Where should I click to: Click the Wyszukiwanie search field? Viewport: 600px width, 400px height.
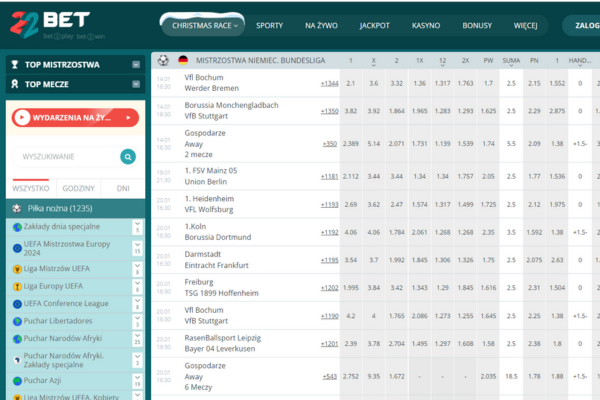[x=66, y=156]
